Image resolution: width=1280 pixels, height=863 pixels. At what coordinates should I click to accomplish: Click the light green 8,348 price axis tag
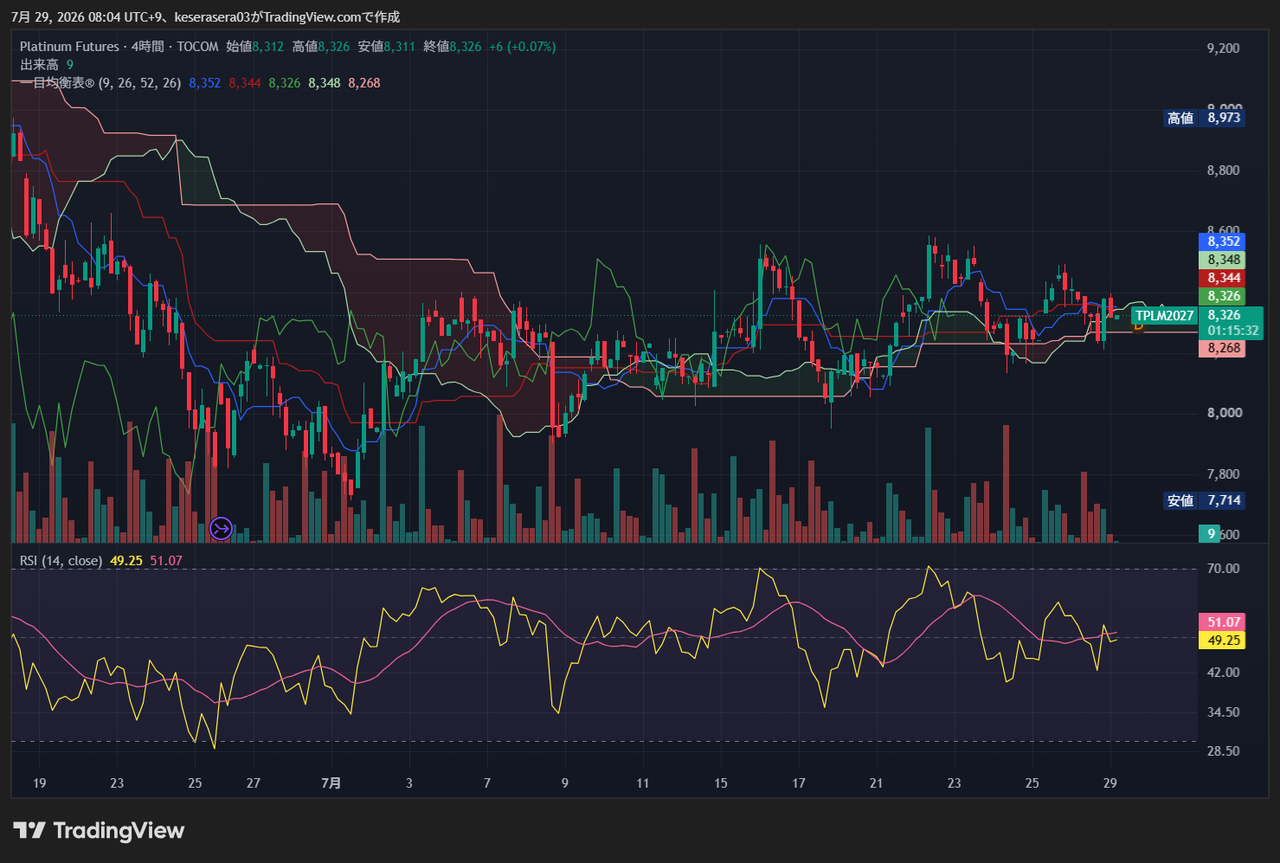[x=1223, y=259]
